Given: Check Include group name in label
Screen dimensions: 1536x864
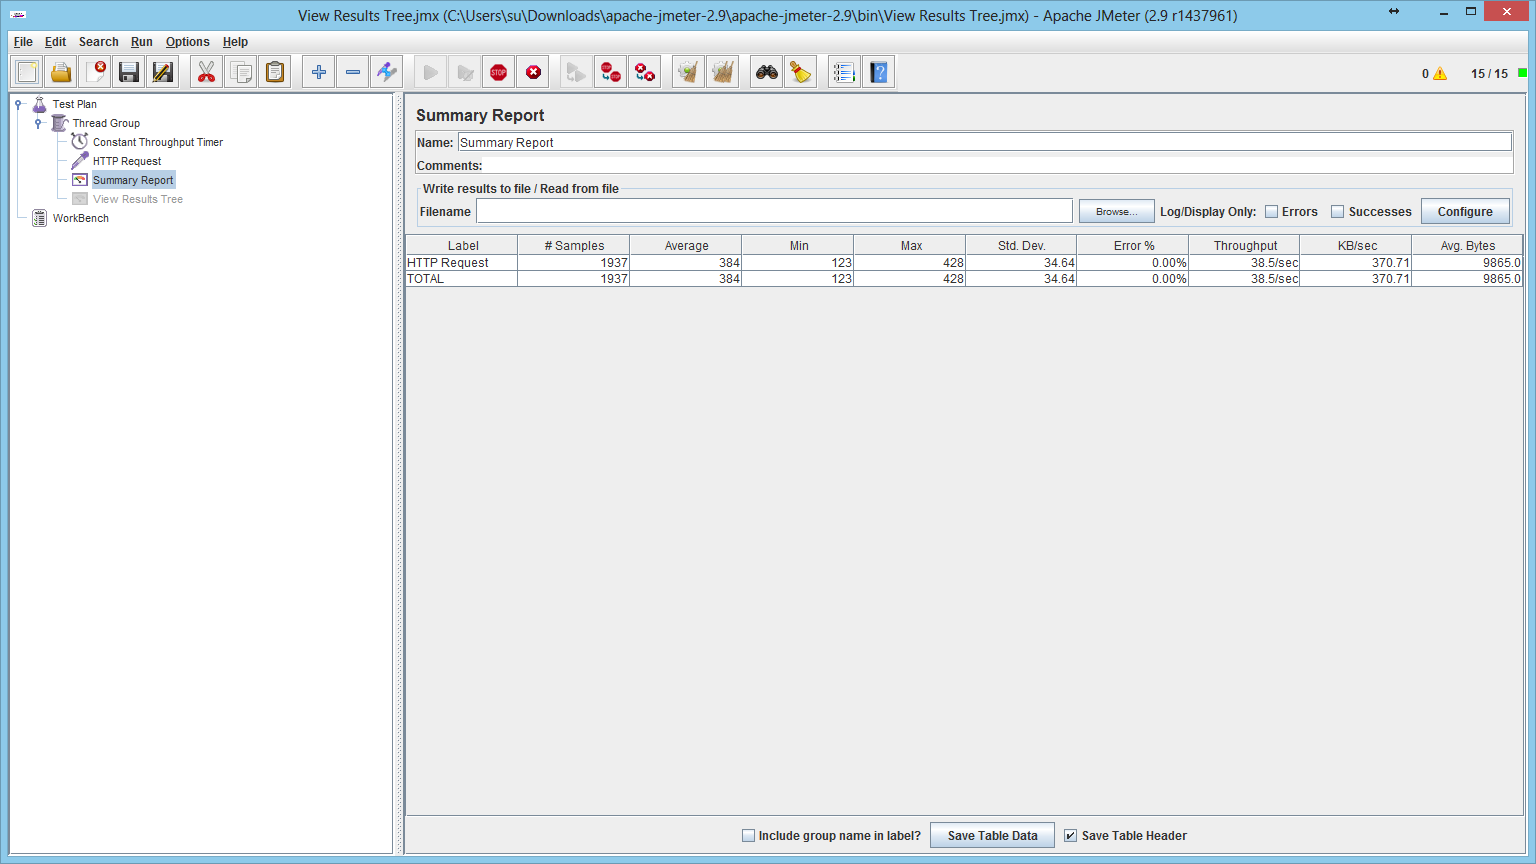Looking at the screenshot, I should [x=748, y=836].
